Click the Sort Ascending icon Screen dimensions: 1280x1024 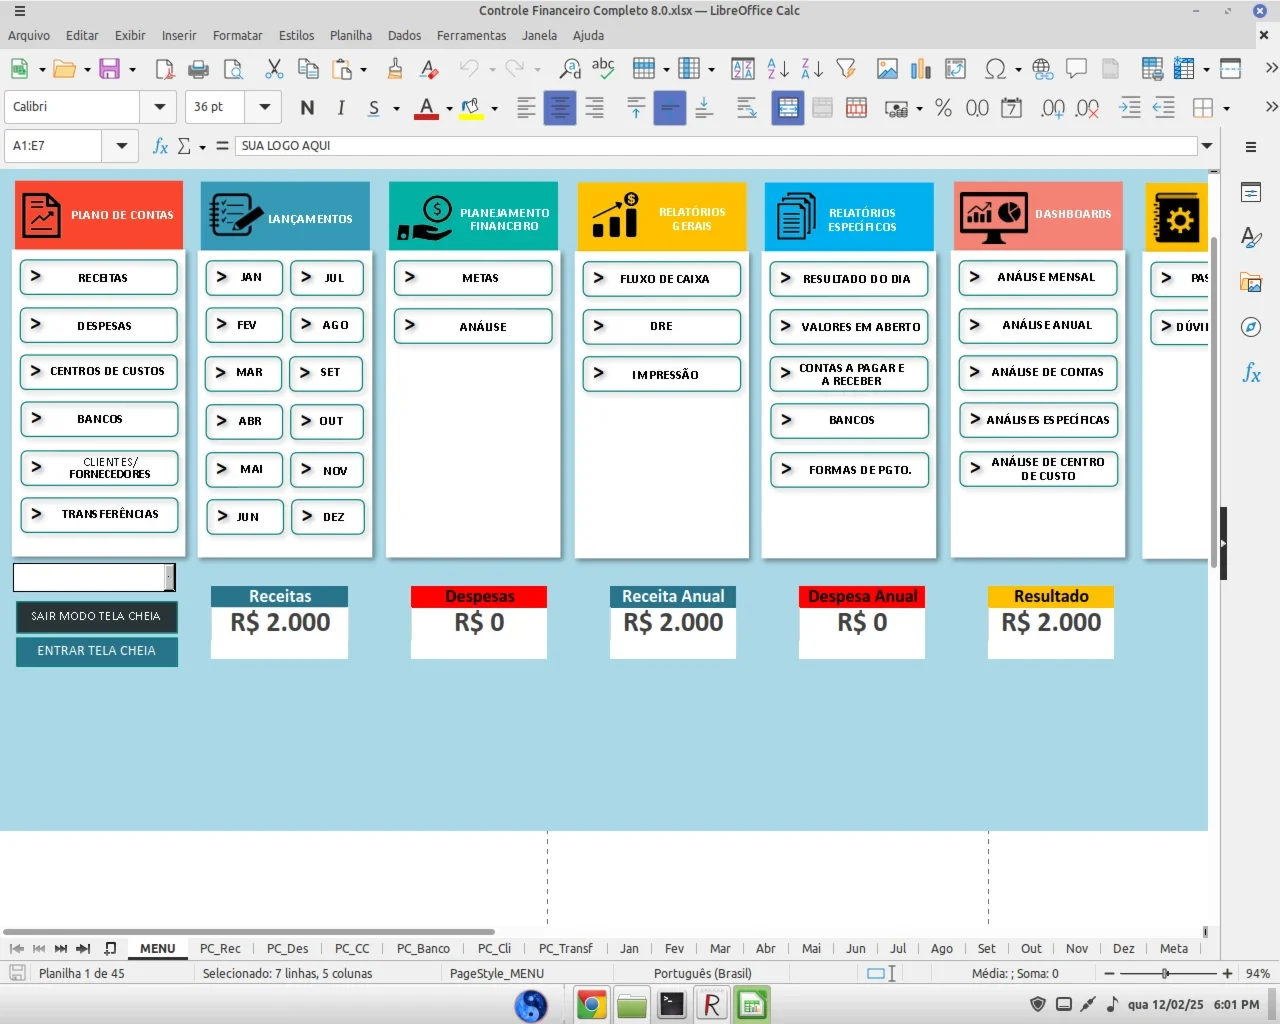[x=778, y=69]
